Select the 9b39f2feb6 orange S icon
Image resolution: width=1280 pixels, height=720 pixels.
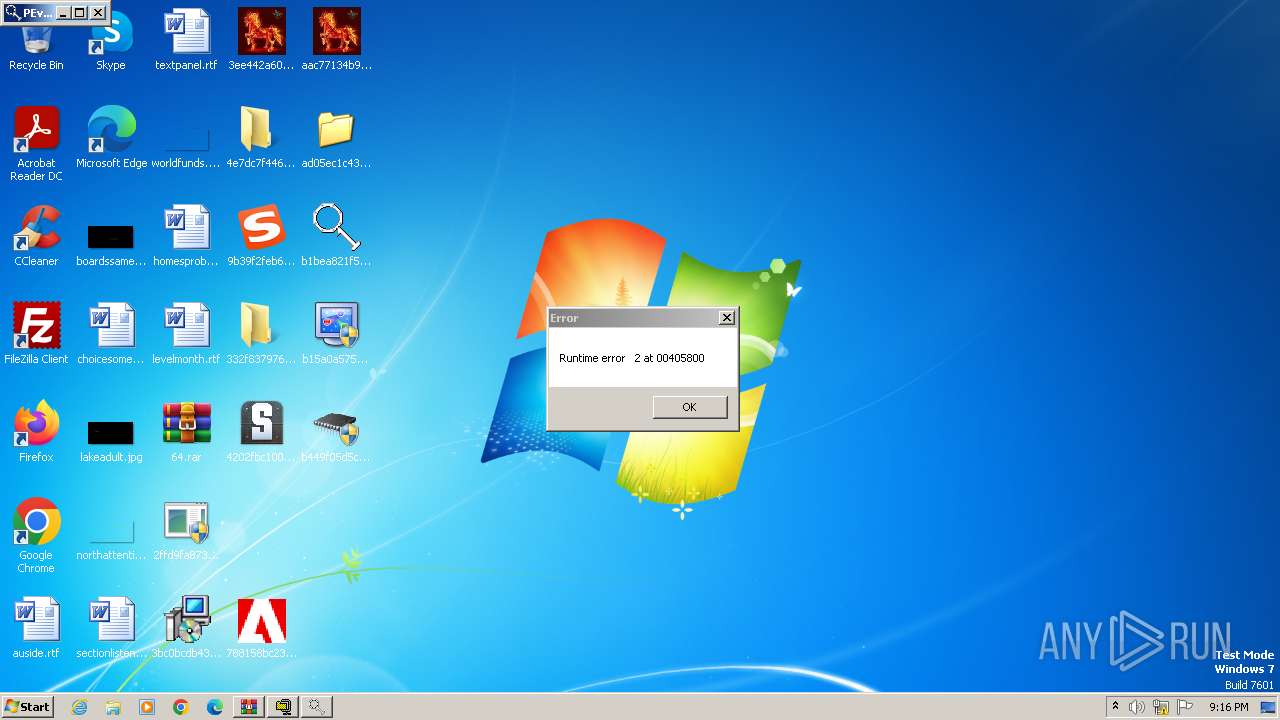click(261, 237)
